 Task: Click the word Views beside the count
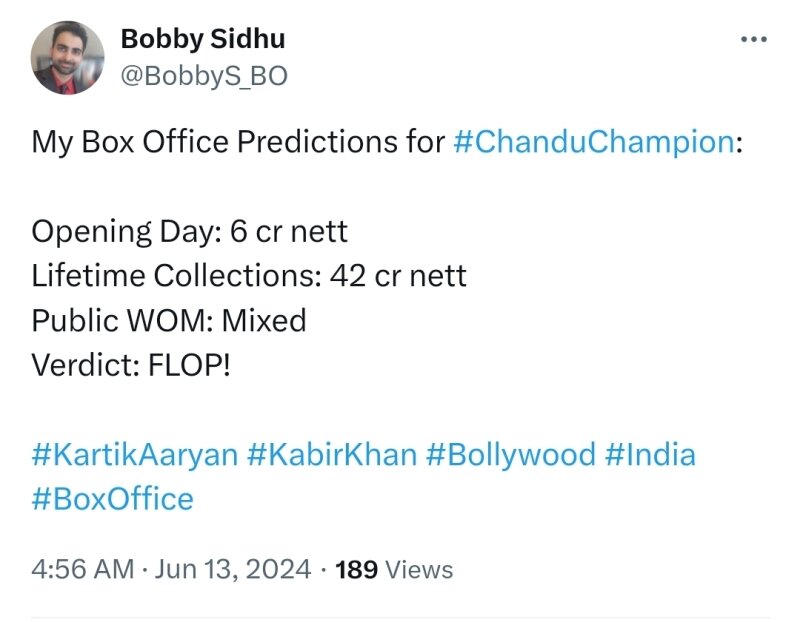[x=419, y=570]
